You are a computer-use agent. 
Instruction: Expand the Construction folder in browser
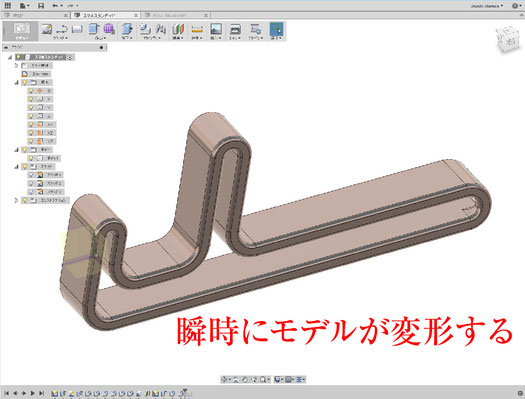point(16,200)
